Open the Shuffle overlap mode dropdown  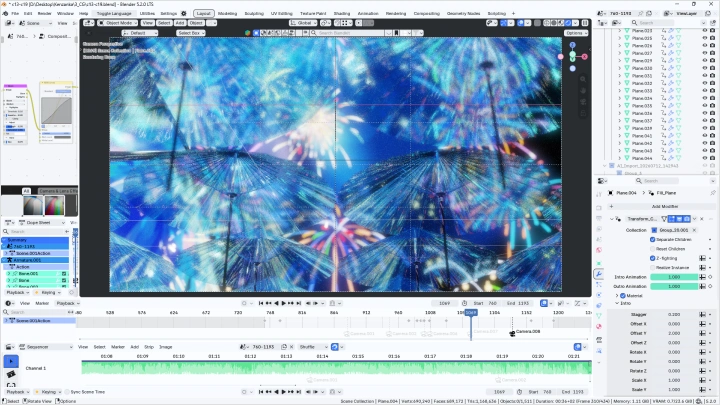tap(313, 347)
